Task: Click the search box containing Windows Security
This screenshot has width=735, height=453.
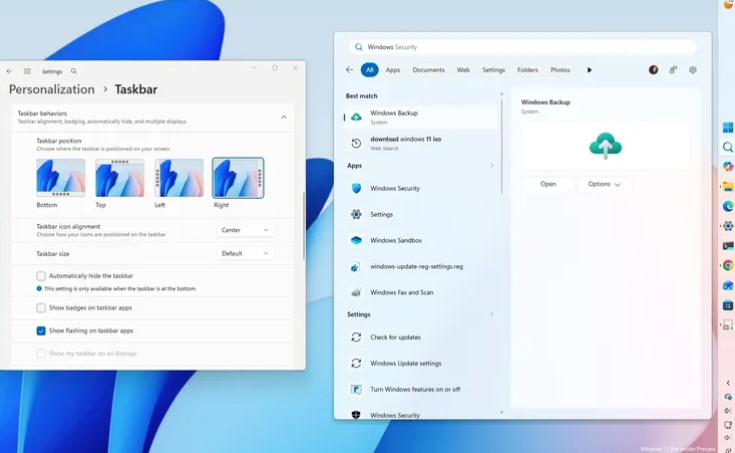Action: (522, 47)
